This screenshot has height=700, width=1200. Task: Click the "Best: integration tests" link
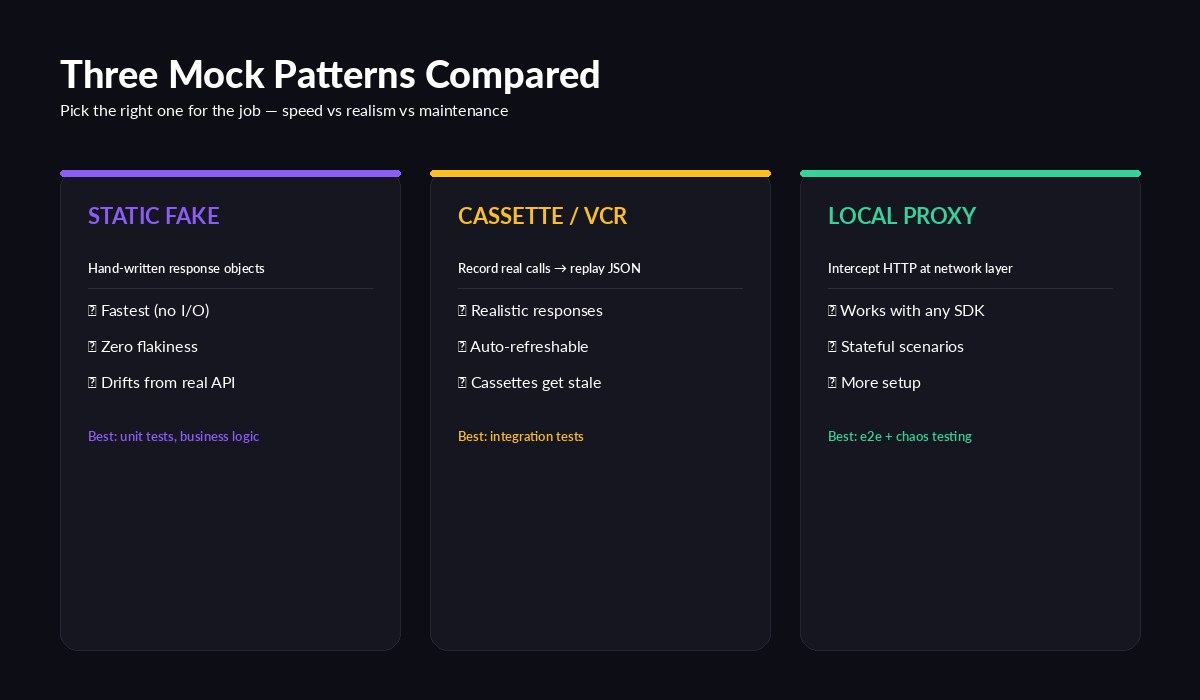(x=521, y=436)
